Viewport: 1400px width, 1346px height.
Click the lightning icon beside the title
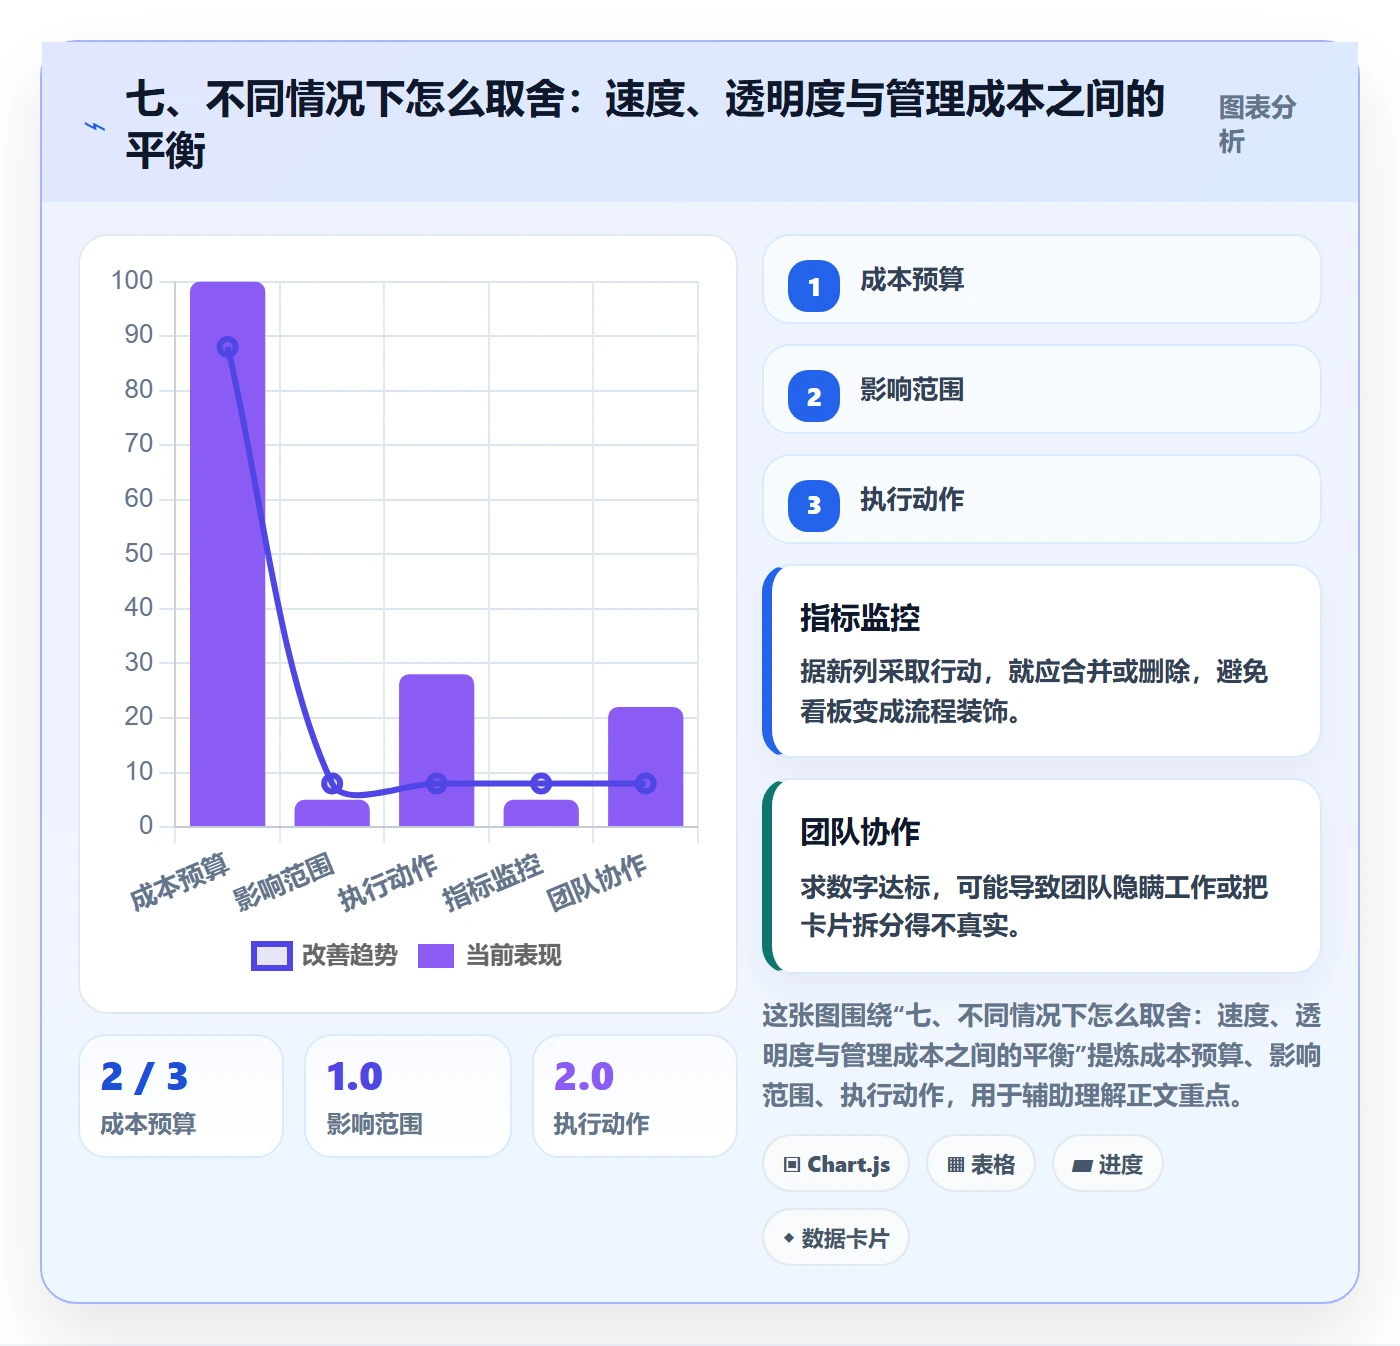(95, 126)
